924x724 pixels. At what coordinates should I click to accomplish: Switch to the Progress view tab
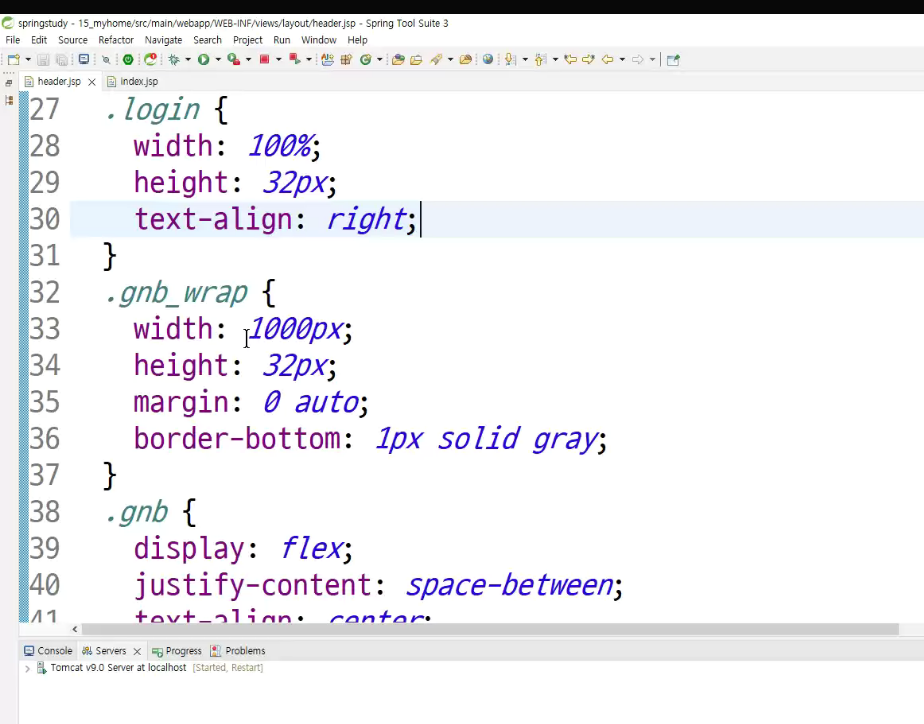coord(177,651)
